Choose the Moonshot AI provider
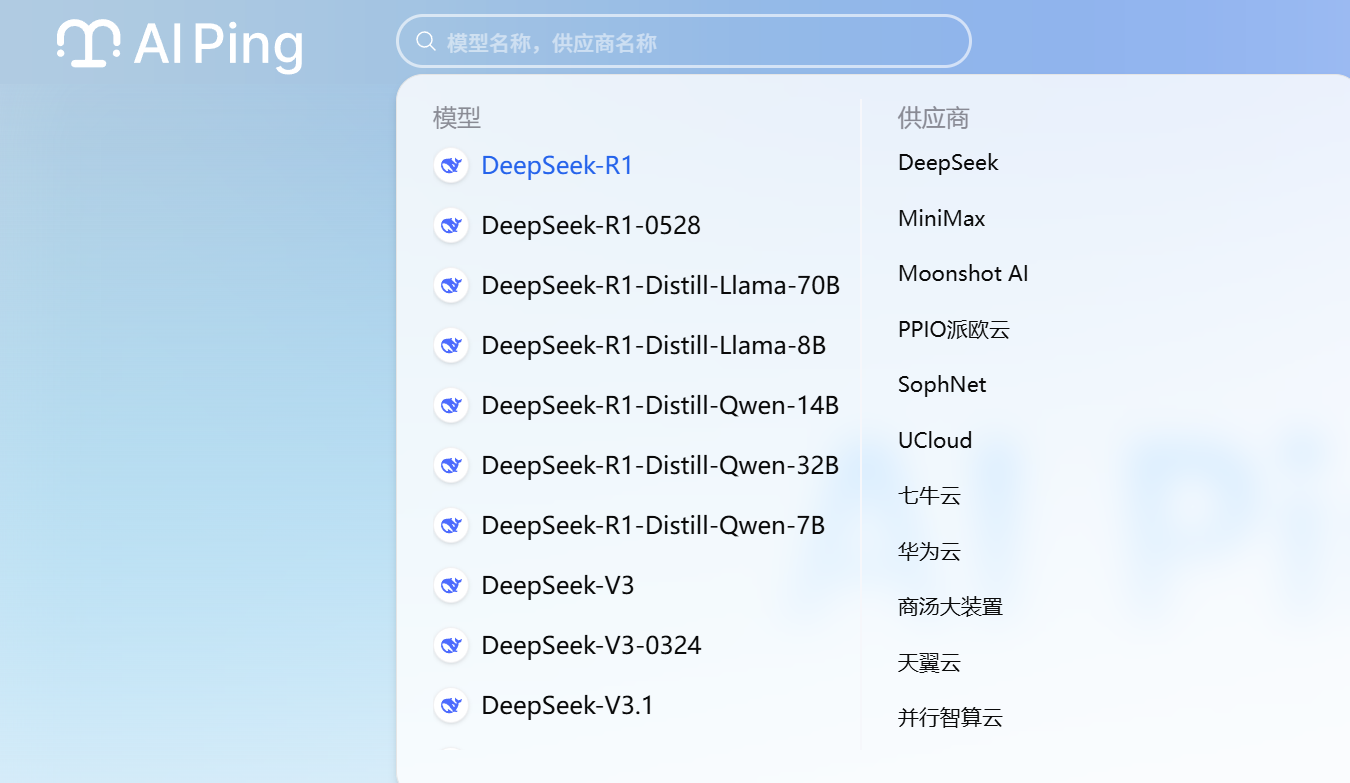This screenshot has width=1350, height=783. coord(963,274)
